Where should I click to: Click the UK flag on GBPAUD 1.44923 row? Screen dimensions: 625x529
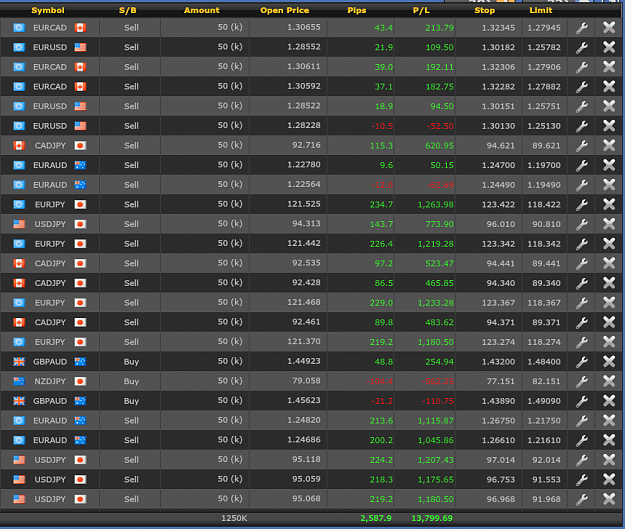point(19,362)
